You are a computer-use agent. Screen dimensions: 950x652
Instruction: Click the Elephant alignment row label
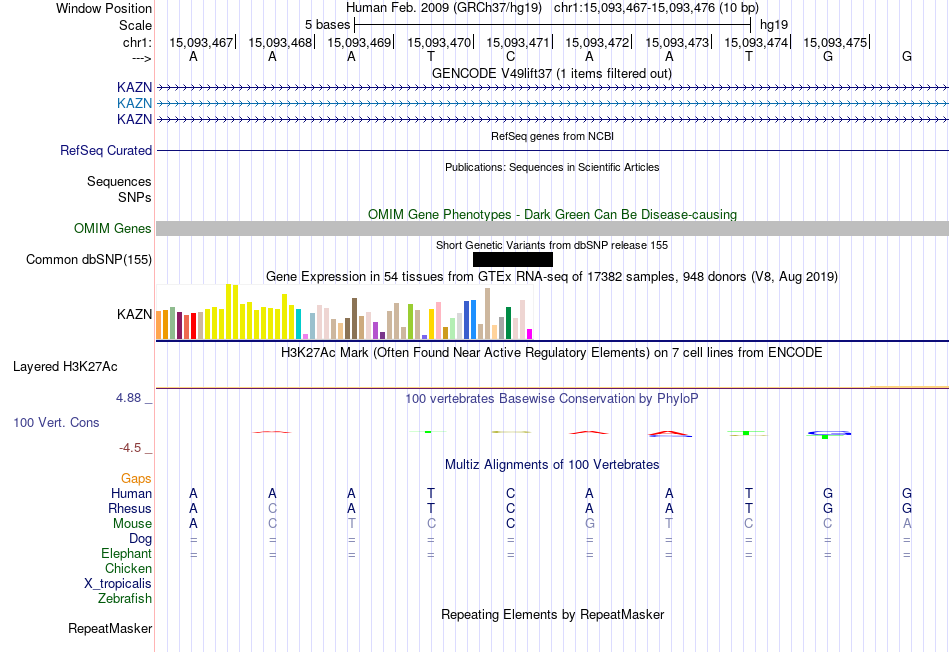126,553
